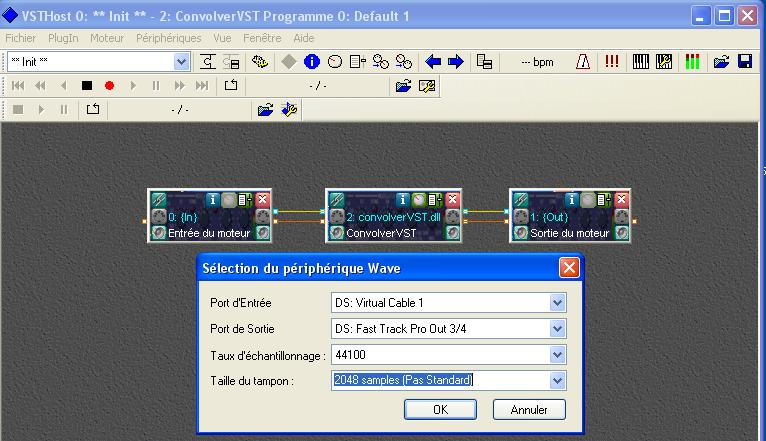
Task: Go to next program with right blue arrow
Action: coord(456,62)
